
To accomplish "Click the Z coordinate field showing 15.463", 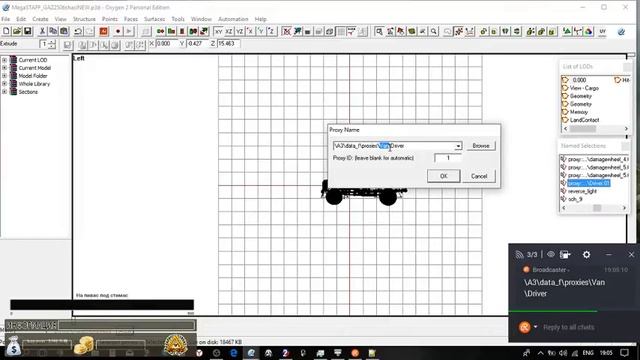I will (229, 43).
